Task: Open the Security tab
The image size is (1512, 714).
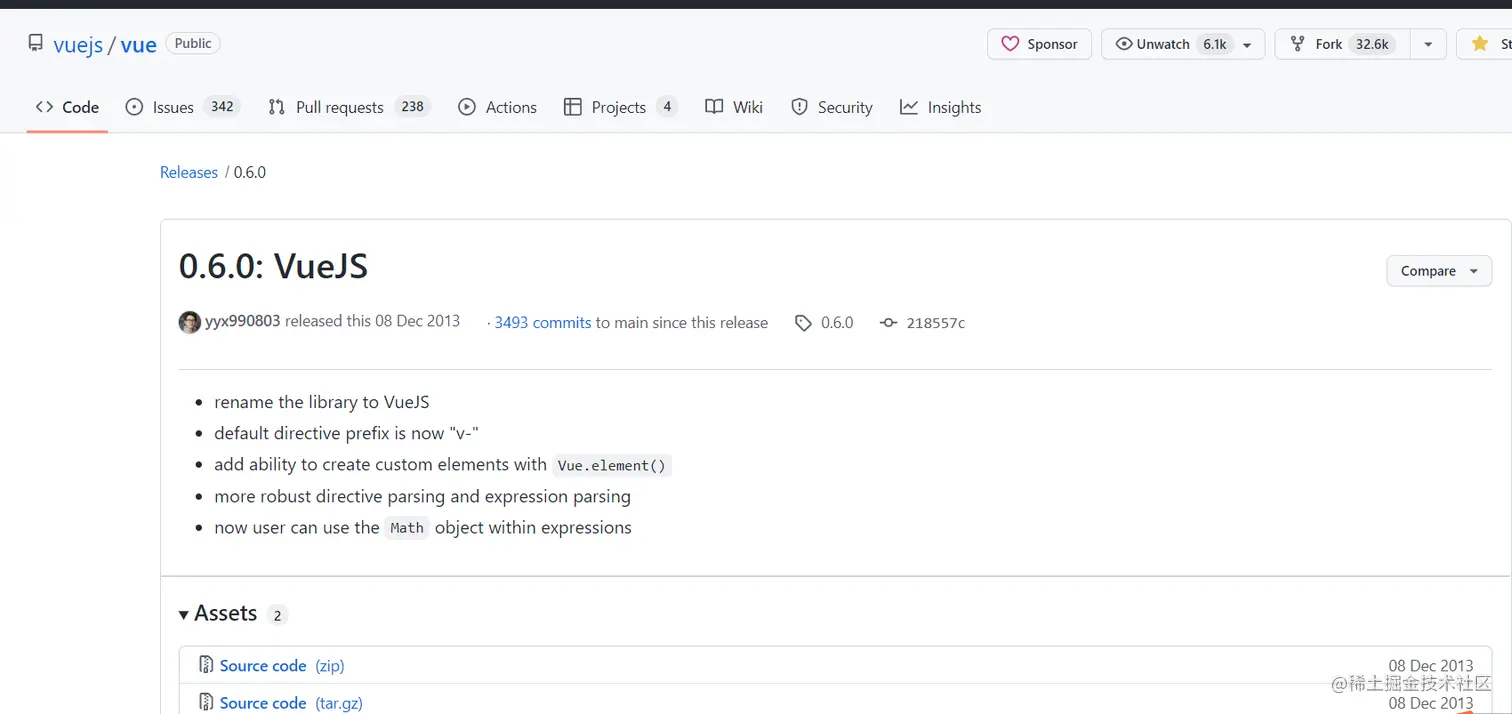Action: point(832,107)
